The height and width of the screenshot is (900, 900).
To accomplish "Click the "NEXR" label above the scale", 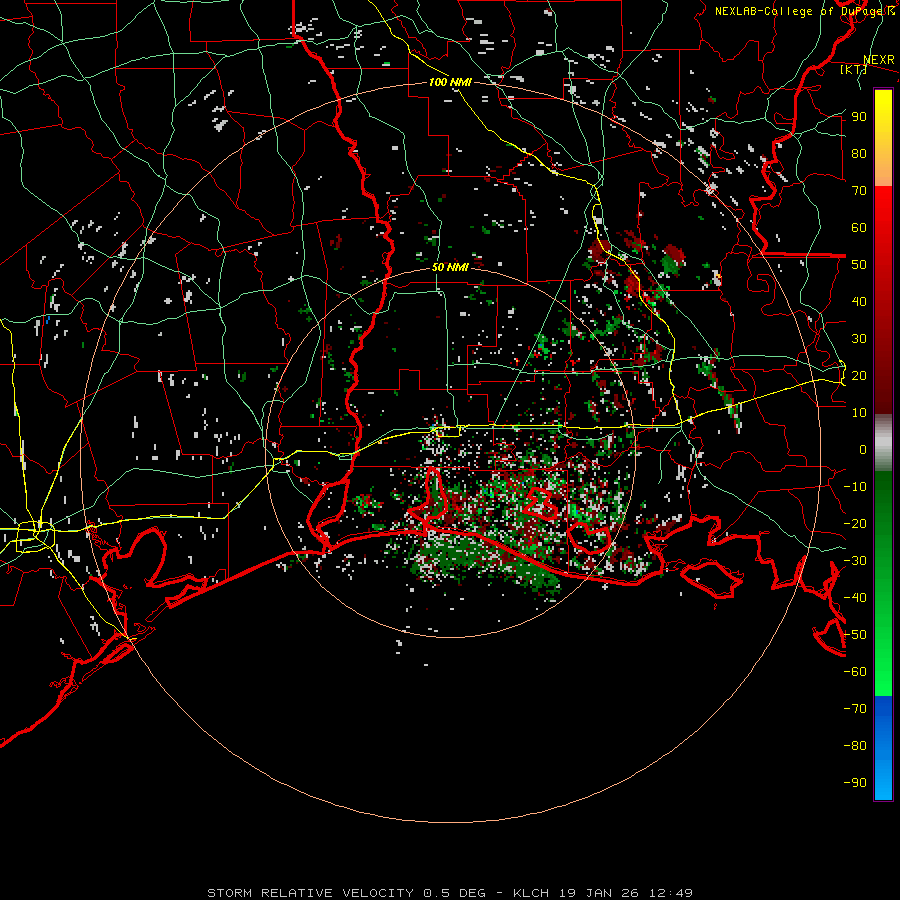I will point(879,60).
